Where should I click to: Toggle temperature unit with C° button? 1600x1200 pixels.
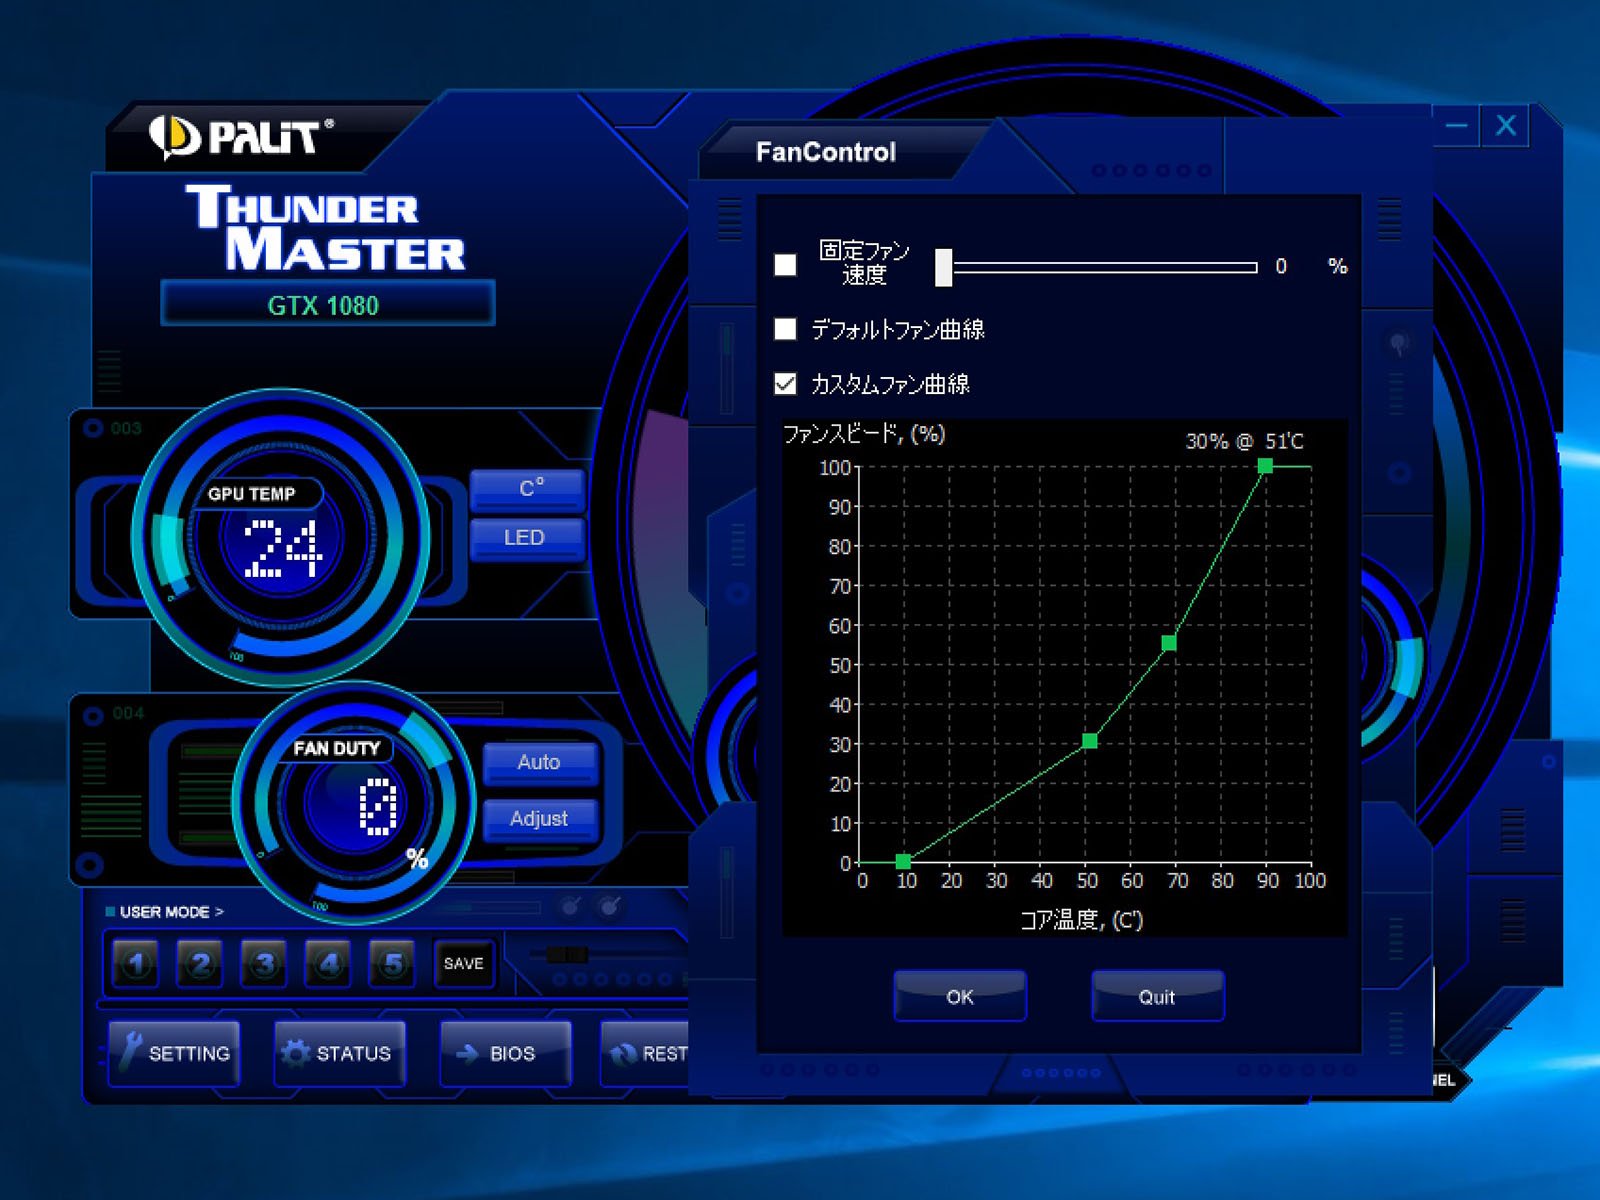(527, 489)
